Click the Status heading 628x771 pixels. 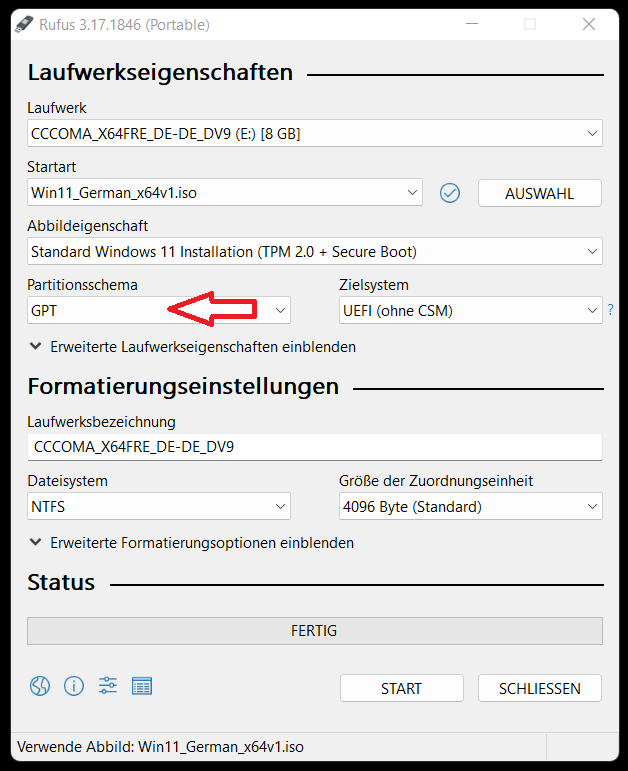pos(61,582)
